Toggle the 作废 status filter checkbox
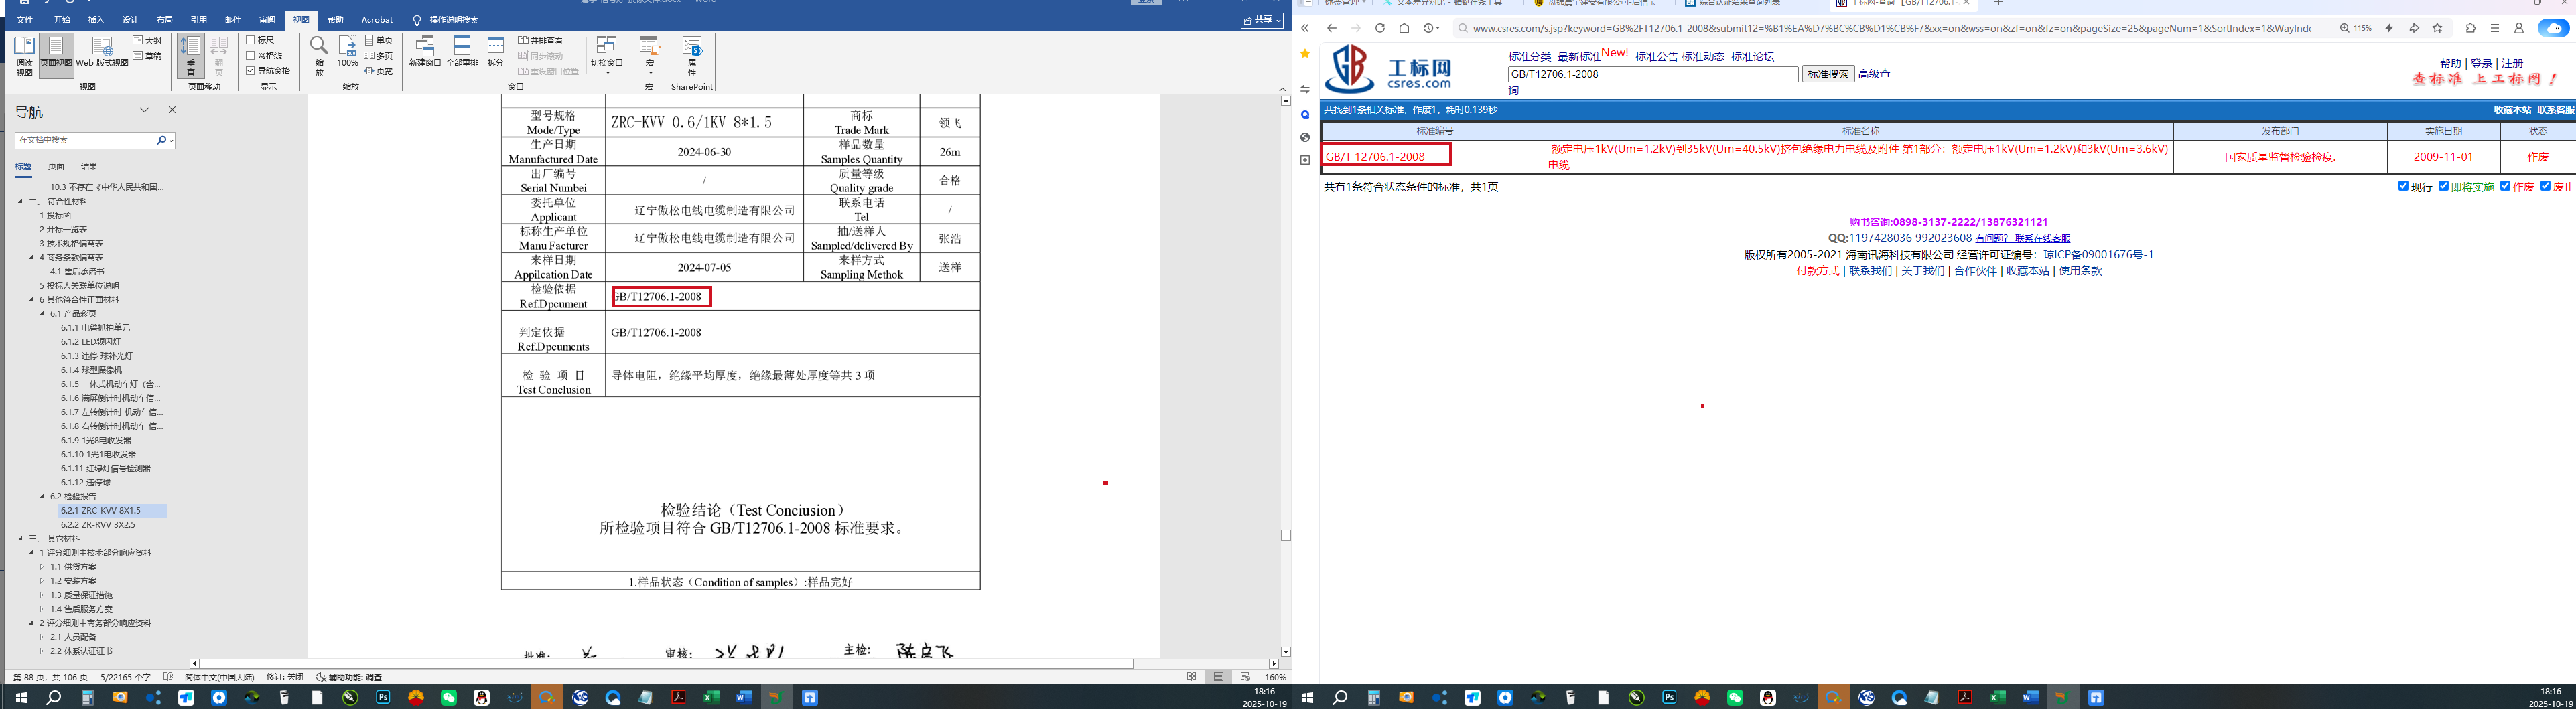 tap(2505, 186)
